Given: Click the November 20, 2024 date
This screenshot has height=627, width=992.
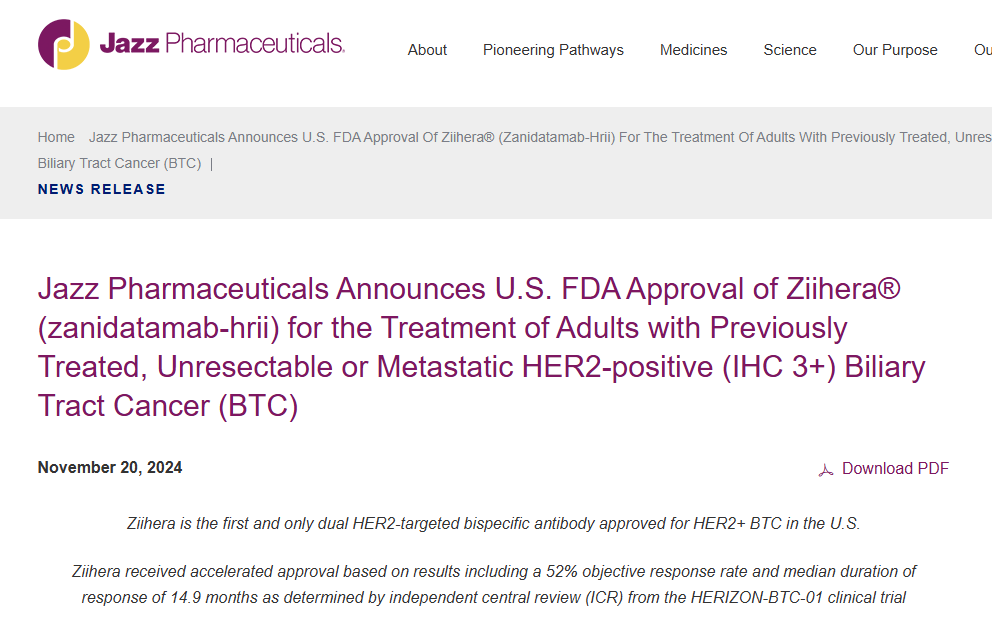Looking at the screenshot, I should pyautogui.click(x=110, y=467).
